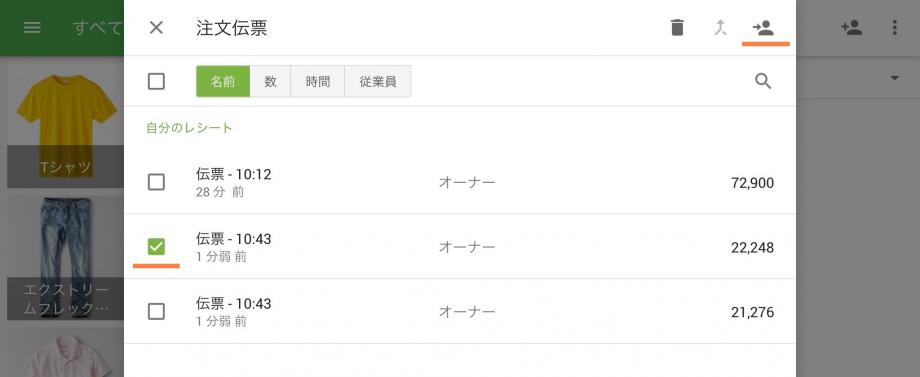Add customer icon in background toolbar
This screenshot has width=920, height=377.
tap(851, 28)
